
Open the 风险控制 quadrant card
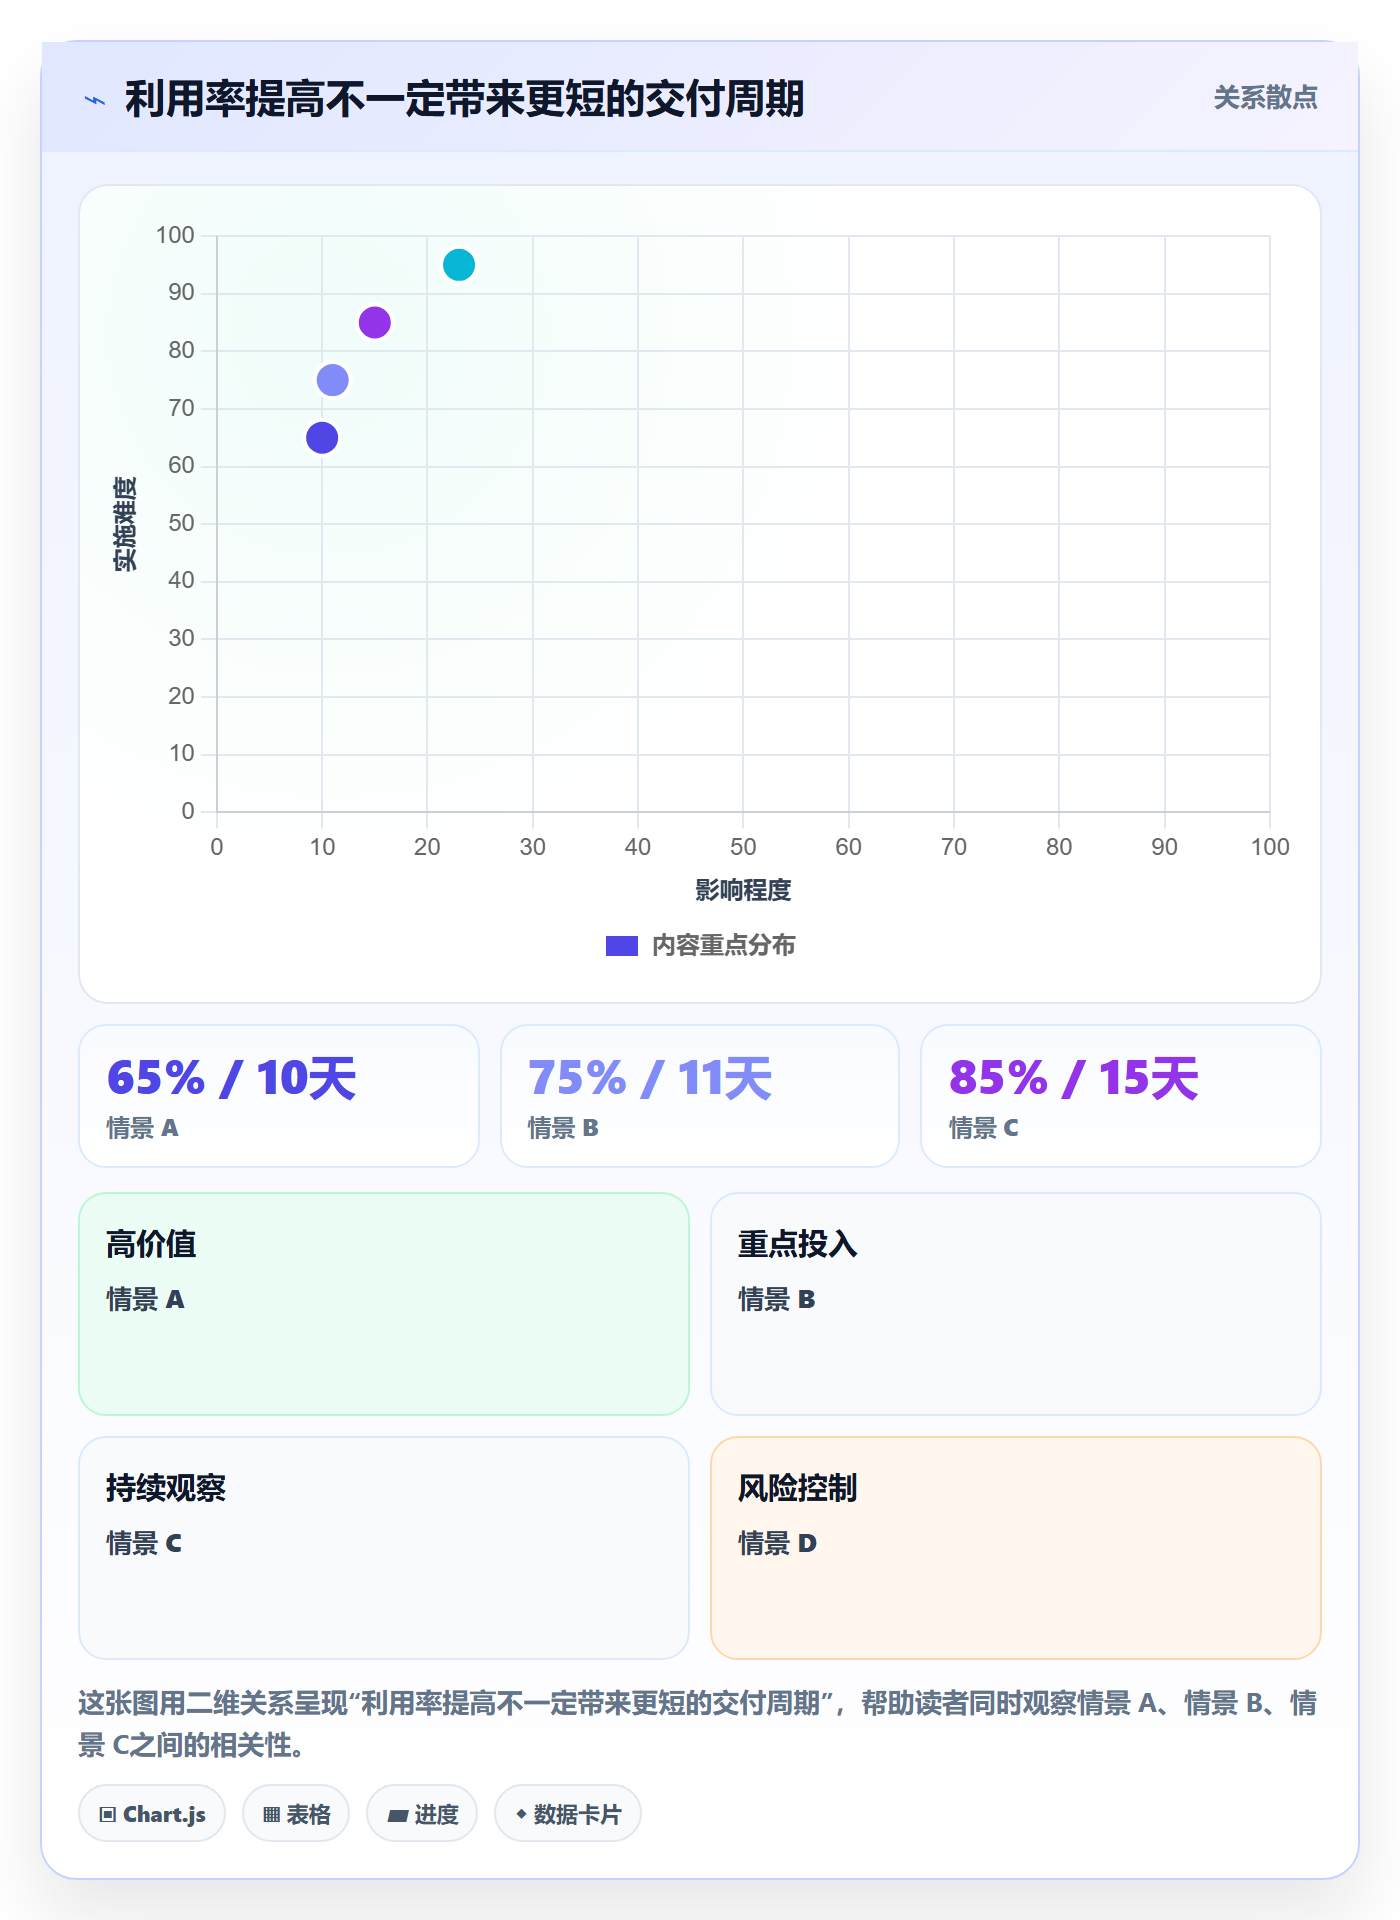1016,1548
